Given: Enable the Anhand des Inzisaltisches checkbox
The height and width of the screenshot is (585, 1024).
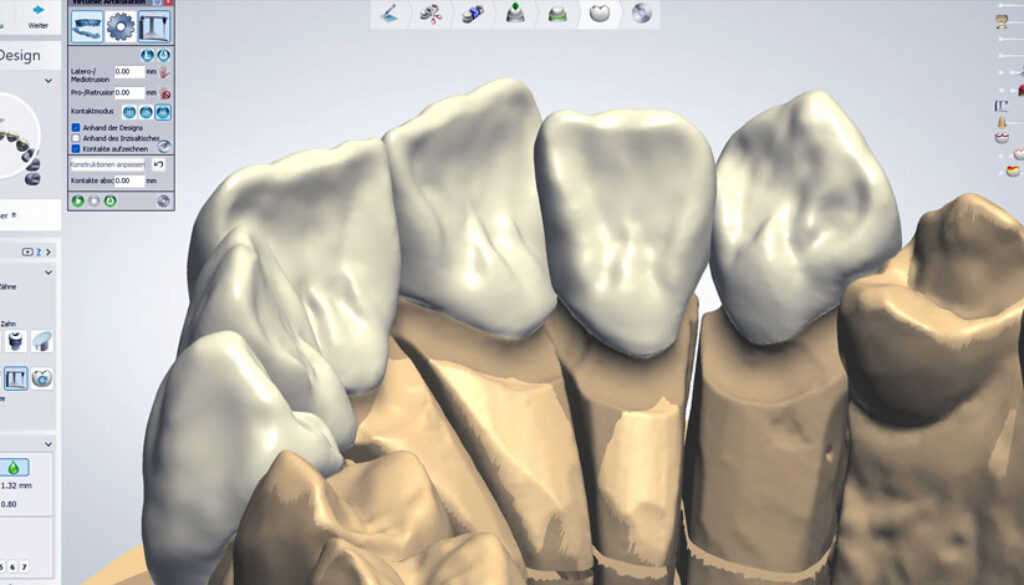Looking at the screenshot, I should 76,137.
